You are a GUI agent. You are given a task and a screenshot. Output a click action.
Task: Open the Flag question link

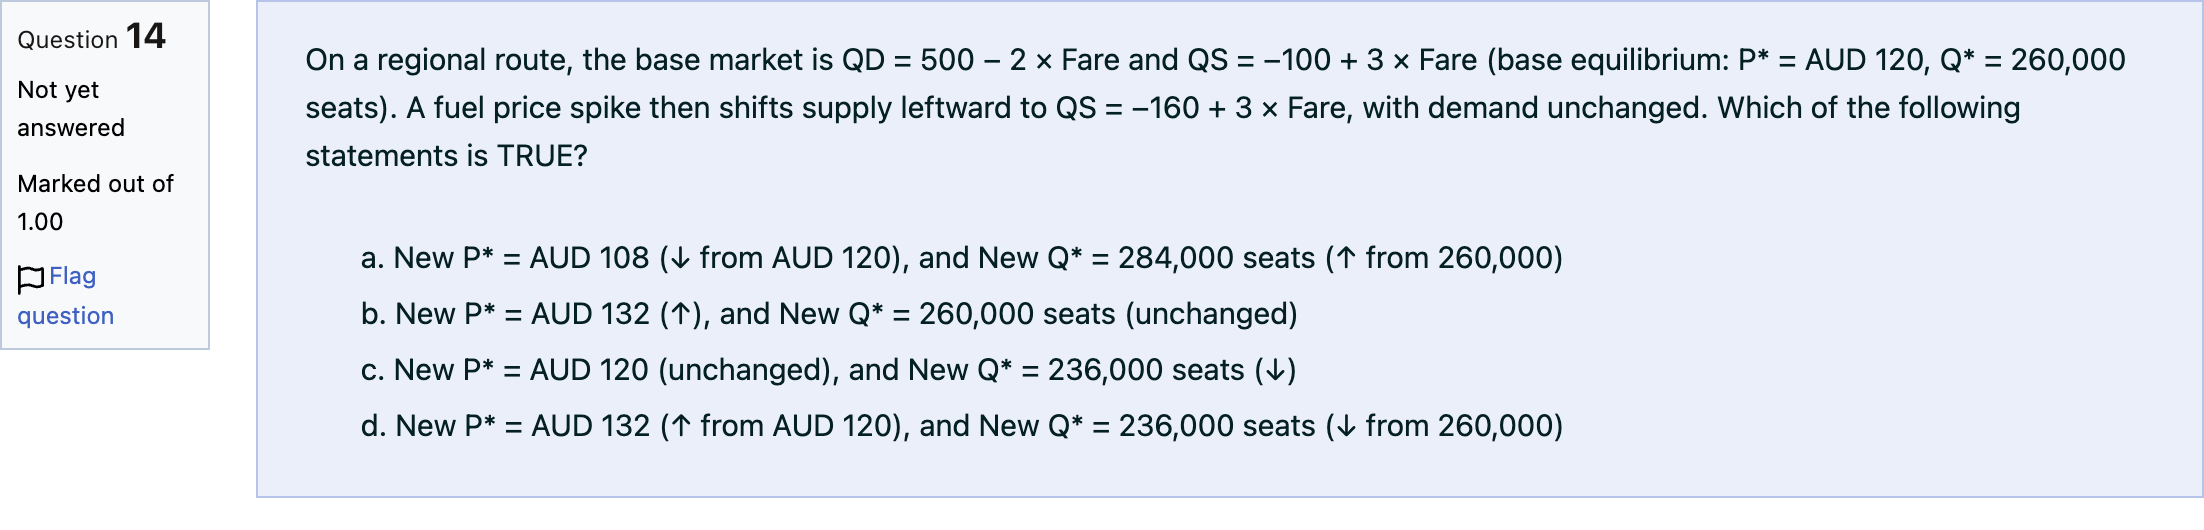click(x=66, y=296)
